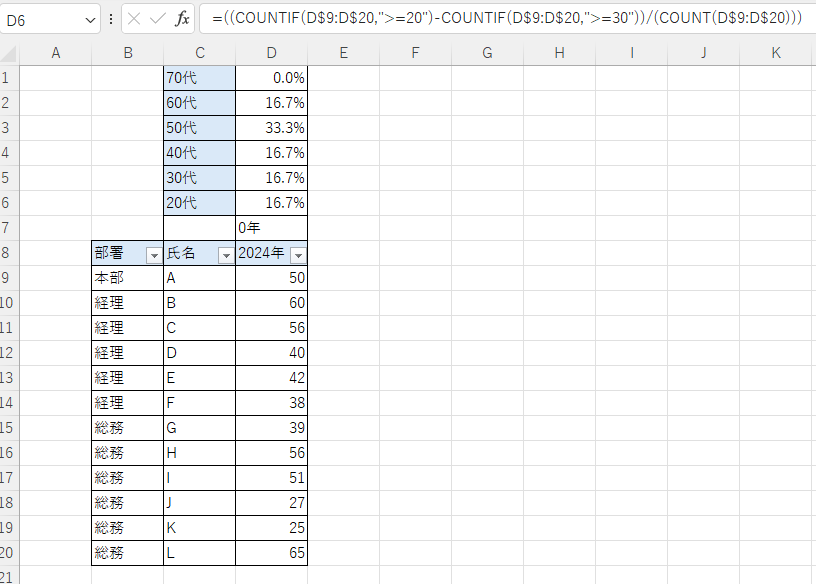Select column K header
The height and width of the screenshot is (584, 816).
[x=776, y=53]
